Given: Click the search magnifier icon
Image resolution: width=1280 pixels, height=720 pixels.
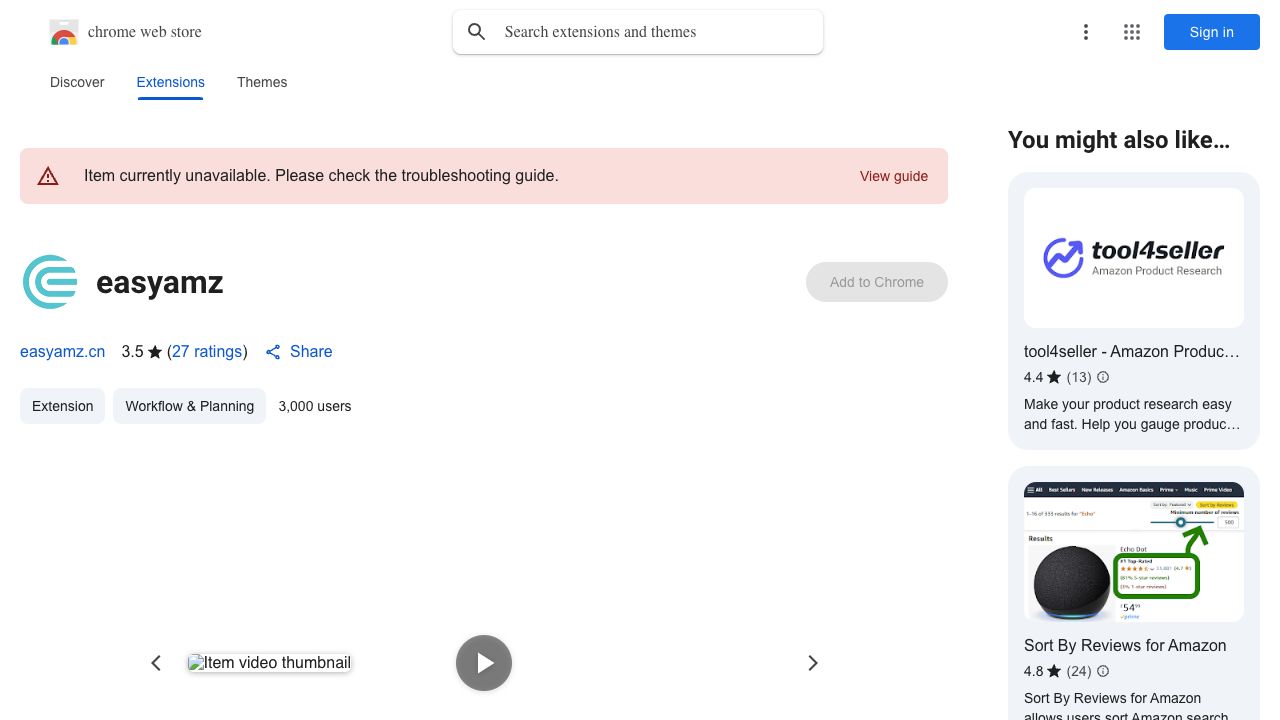Looking at the screenshot, I should (x=477, y=32).
